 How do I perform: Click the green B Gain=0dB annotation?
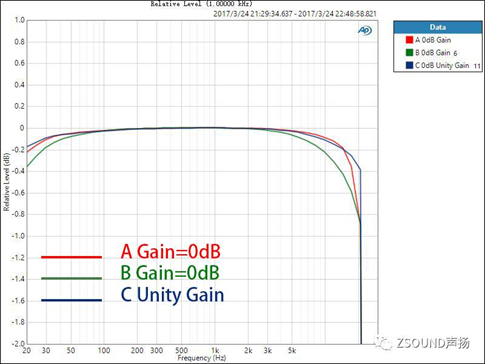[x=170, y=273]
